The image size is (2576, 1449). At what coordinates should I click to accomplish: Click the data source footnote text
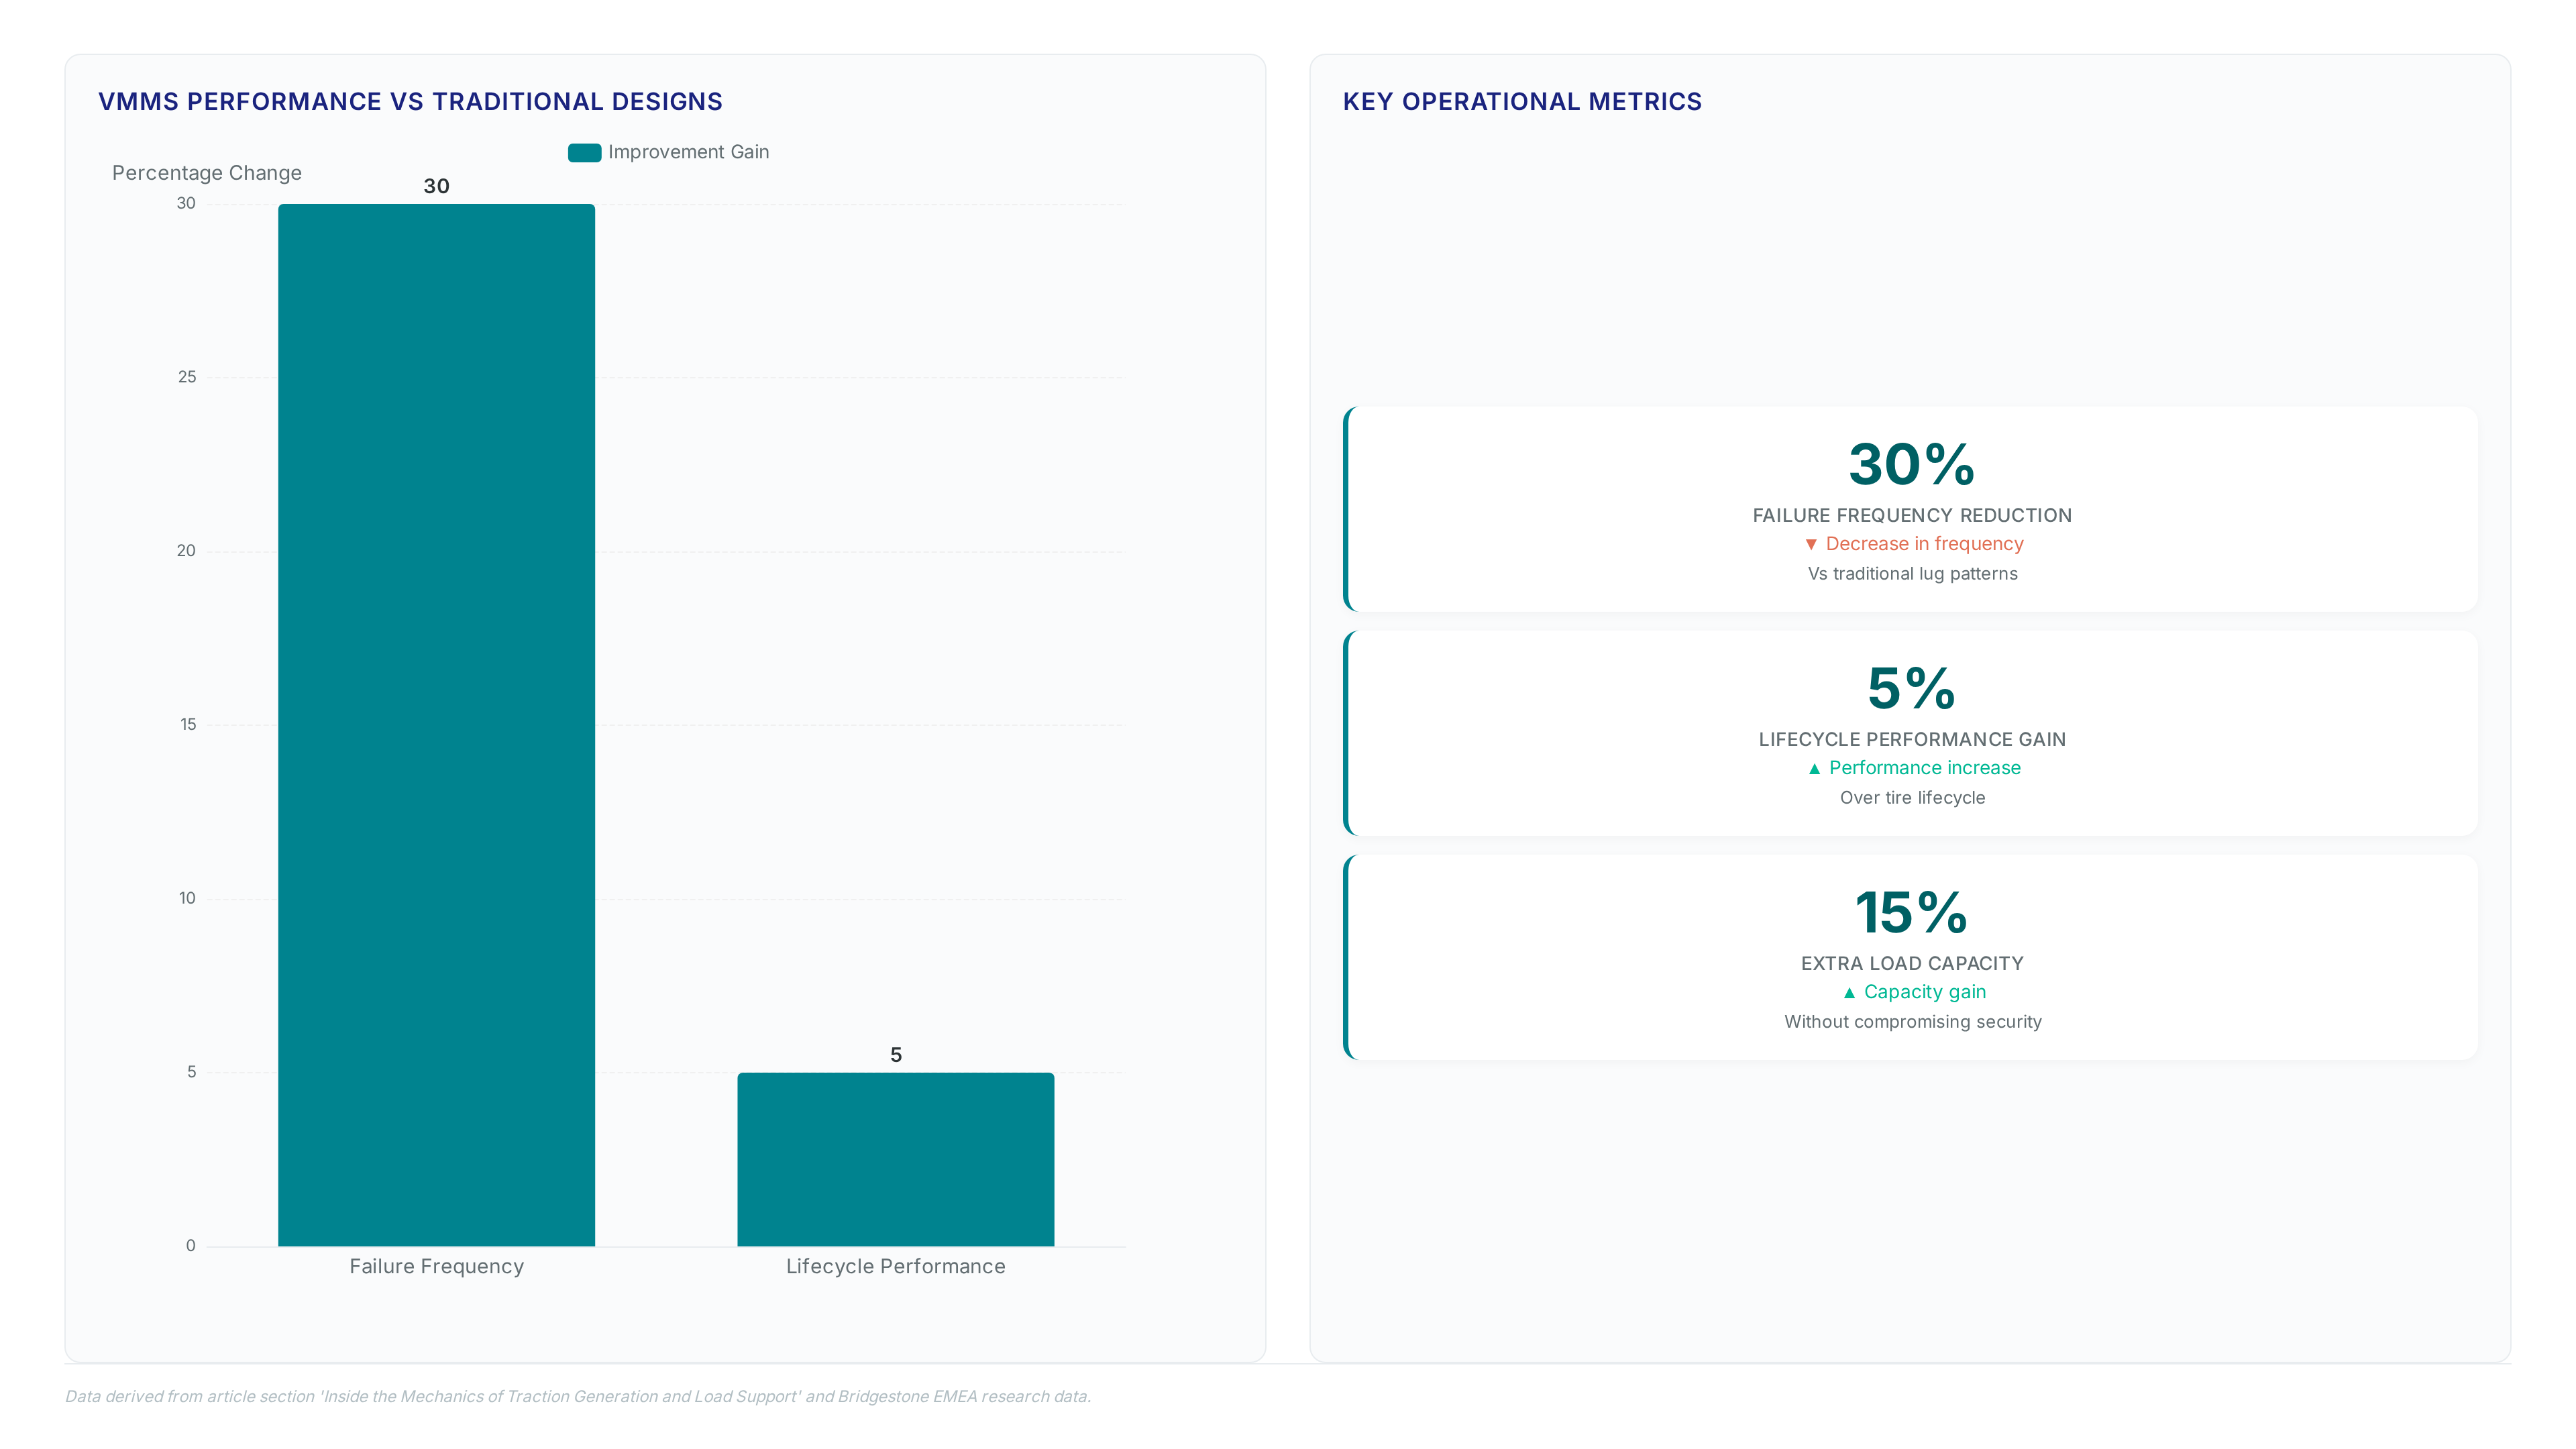(x=578, y=1396)
